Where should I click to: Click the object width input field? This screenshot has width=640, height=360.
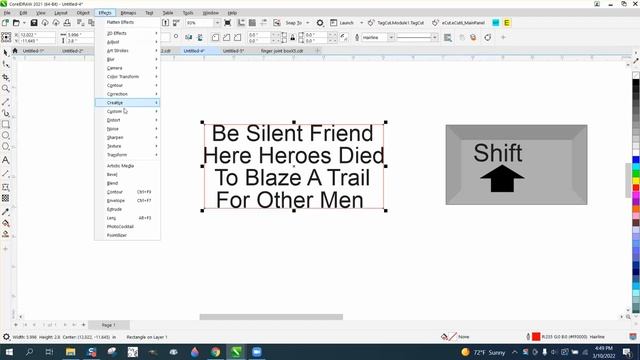(79, 35)
